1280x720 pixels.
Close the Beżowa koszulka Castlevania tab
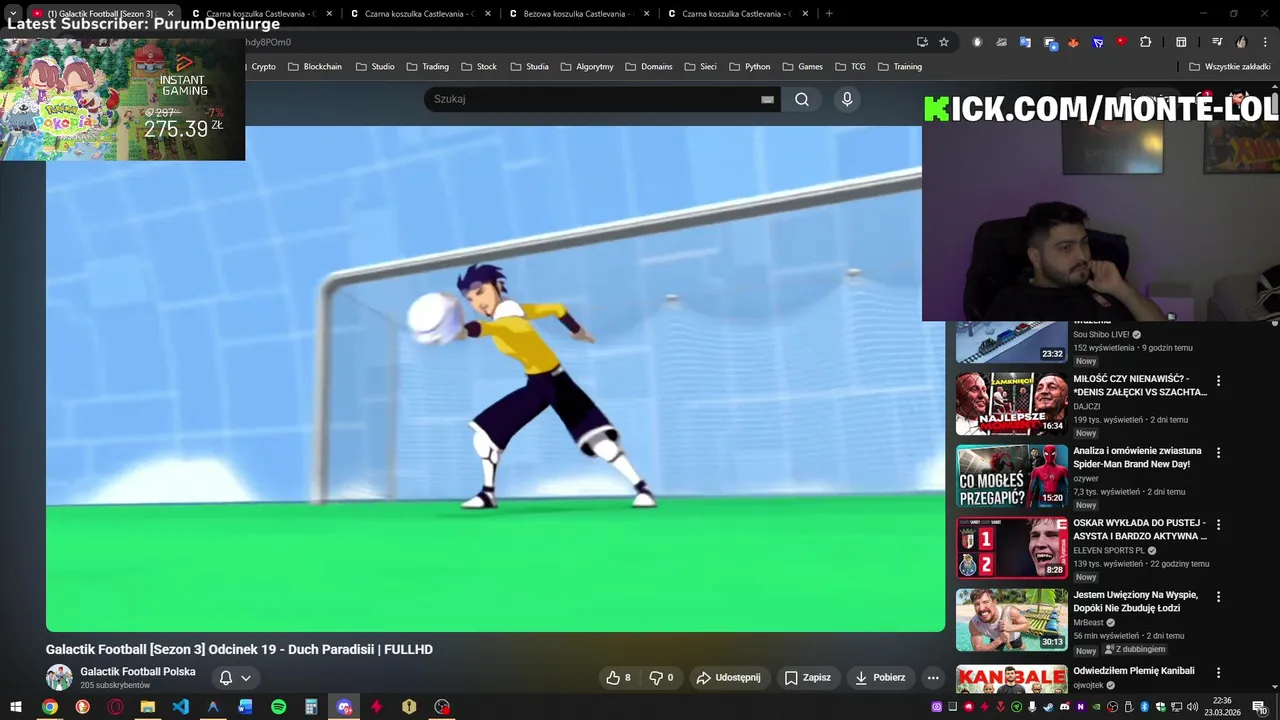647,14
